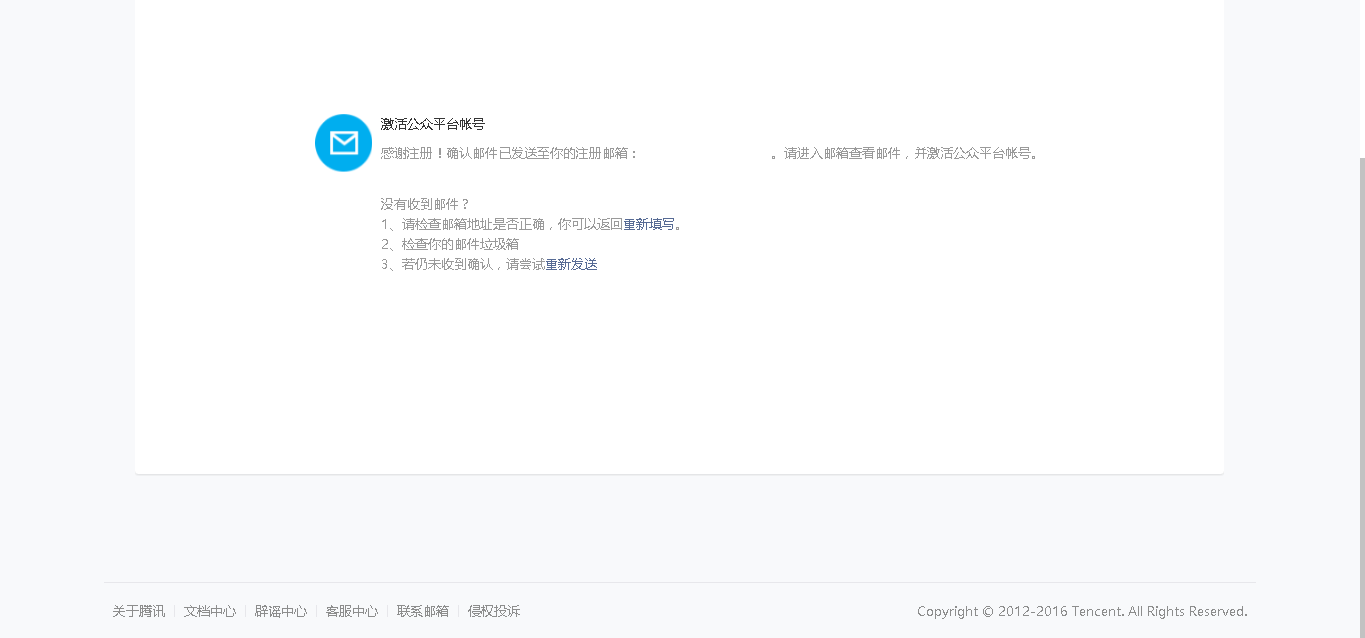Viewport: 1365px width, 638px height.
Task: Open 客服中心 support link
Action: click(351, 611)
